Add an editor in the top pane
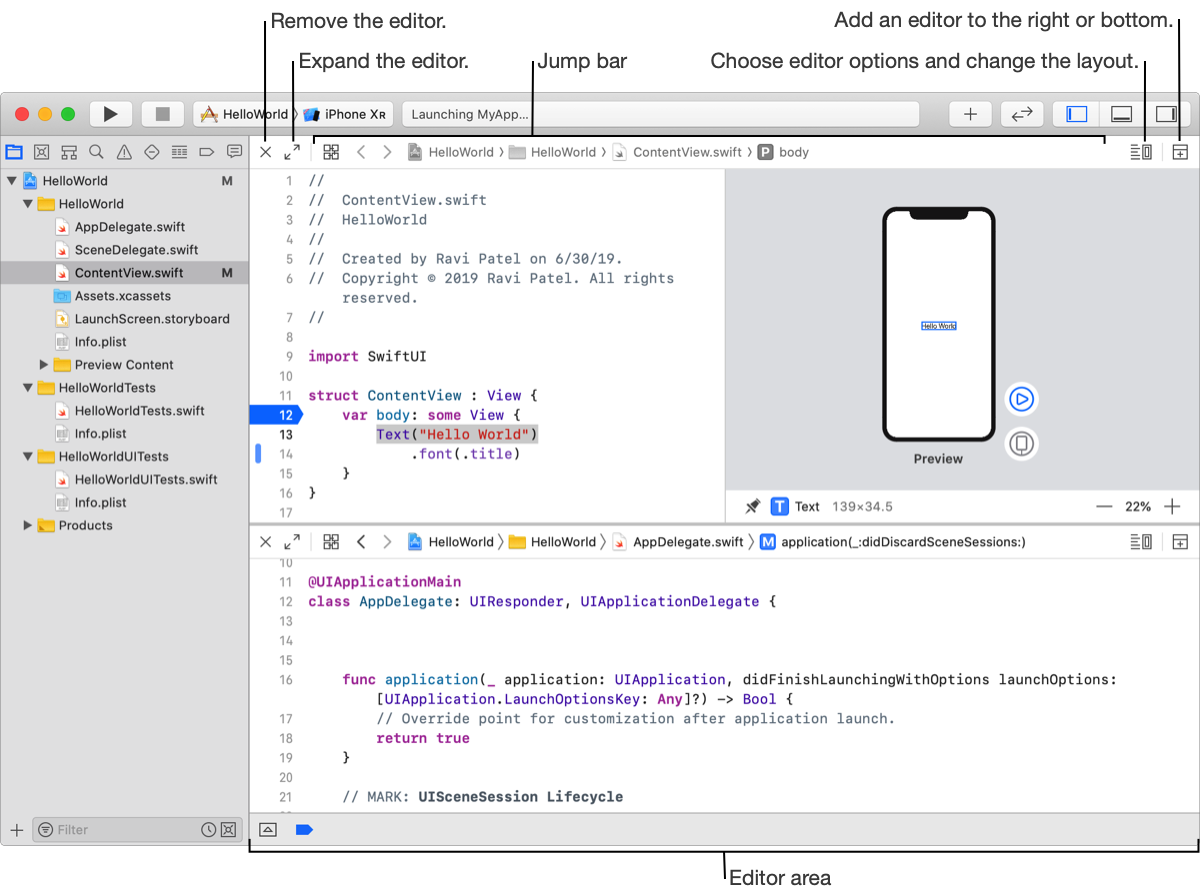 [1180, 152]
